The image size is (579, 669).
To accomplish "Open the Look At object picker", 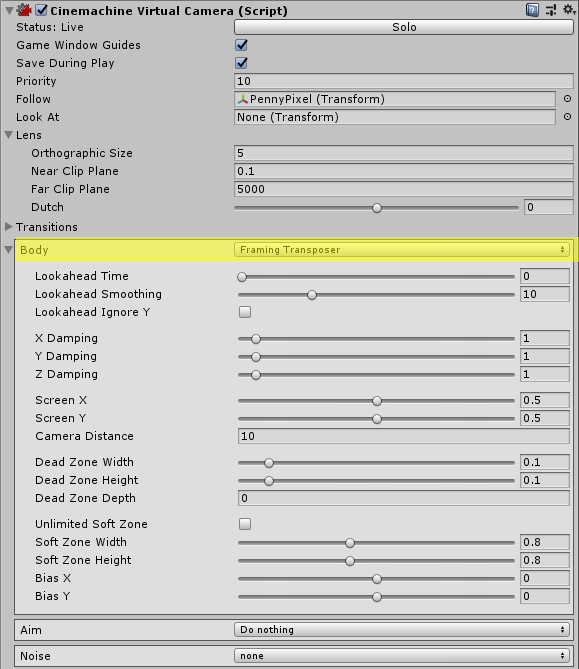I will tap(567, 116).
